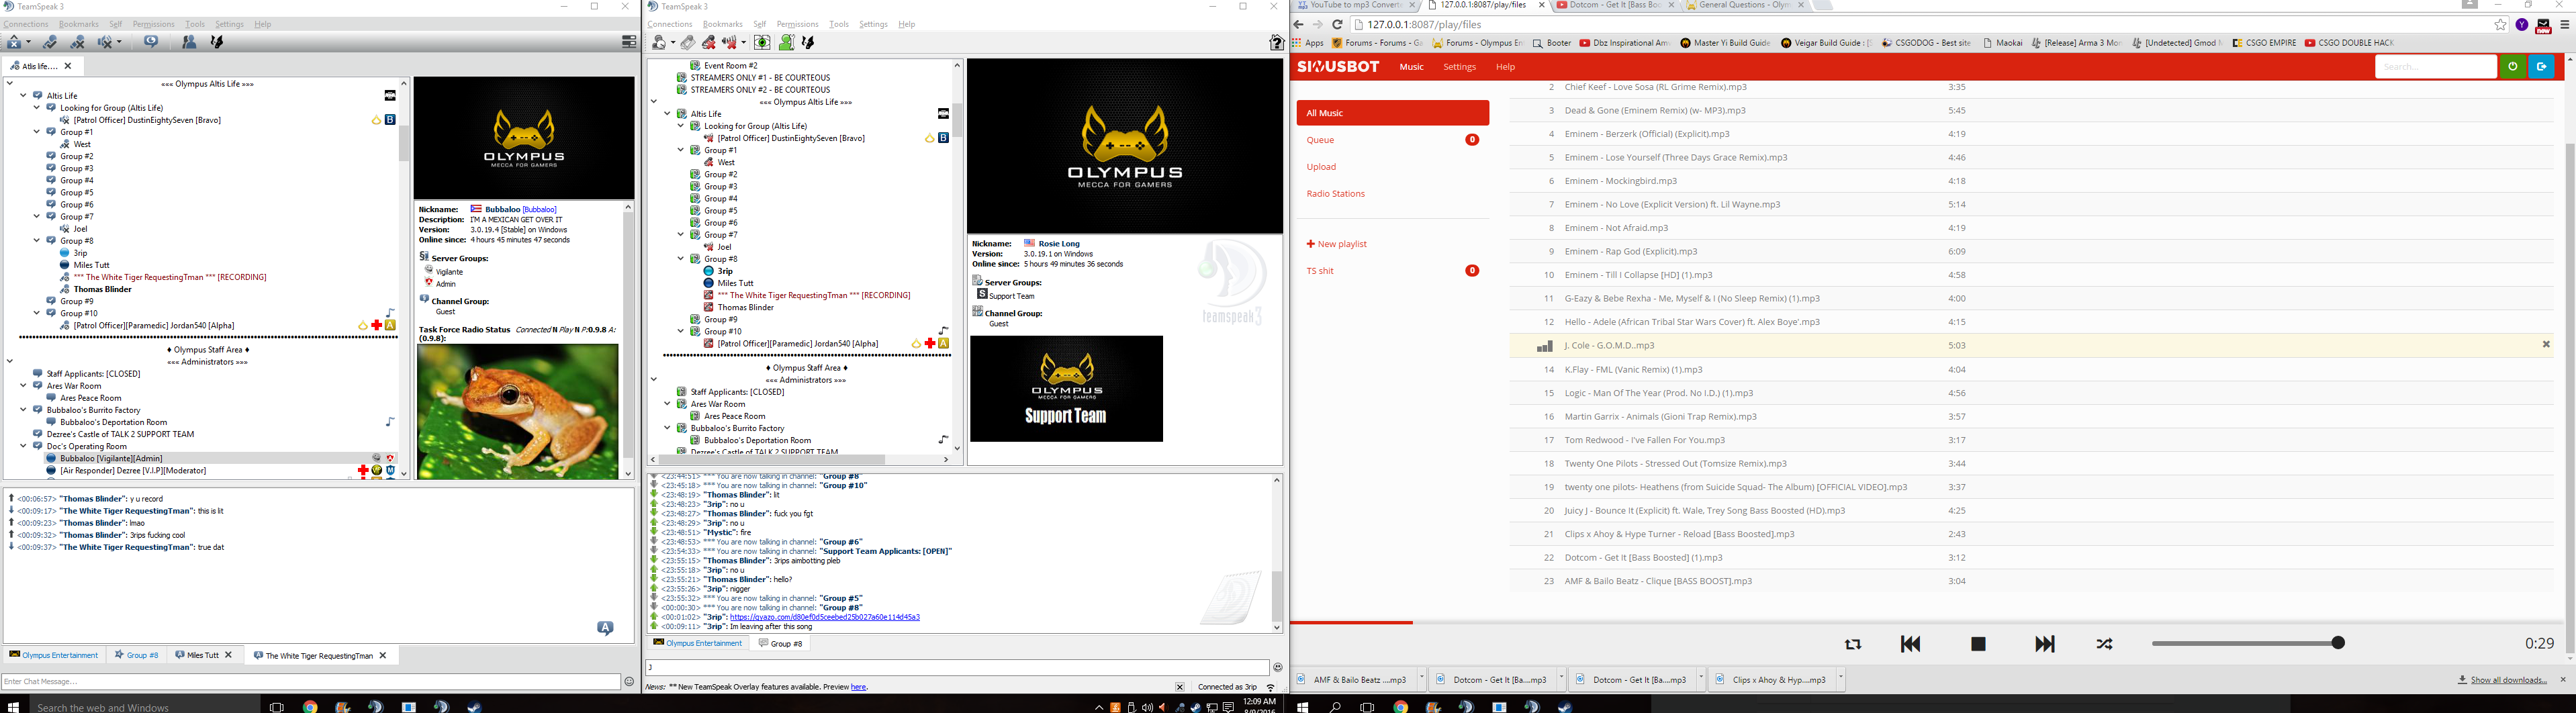Switch to Olympus Entertainment tab in right TeamSpeak
The height and width of the screenshot is (713, 2576).
[697, 643]
